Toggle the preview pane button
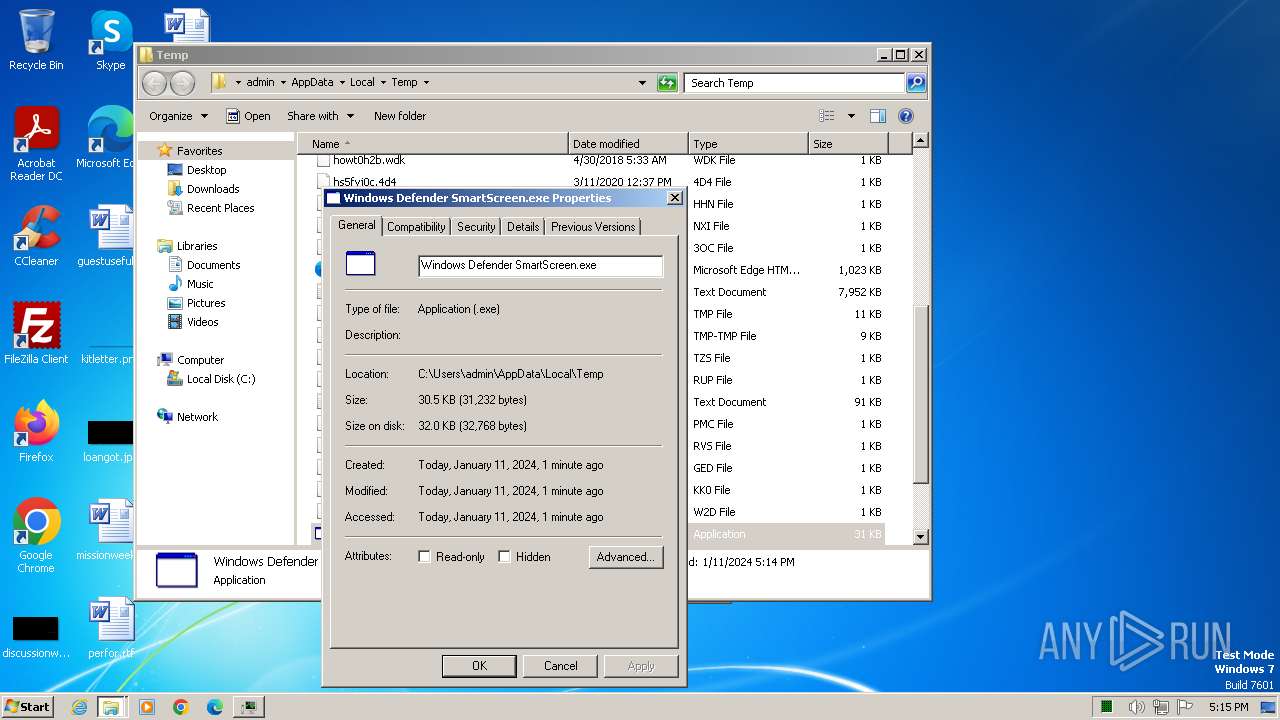 [878, 116]
